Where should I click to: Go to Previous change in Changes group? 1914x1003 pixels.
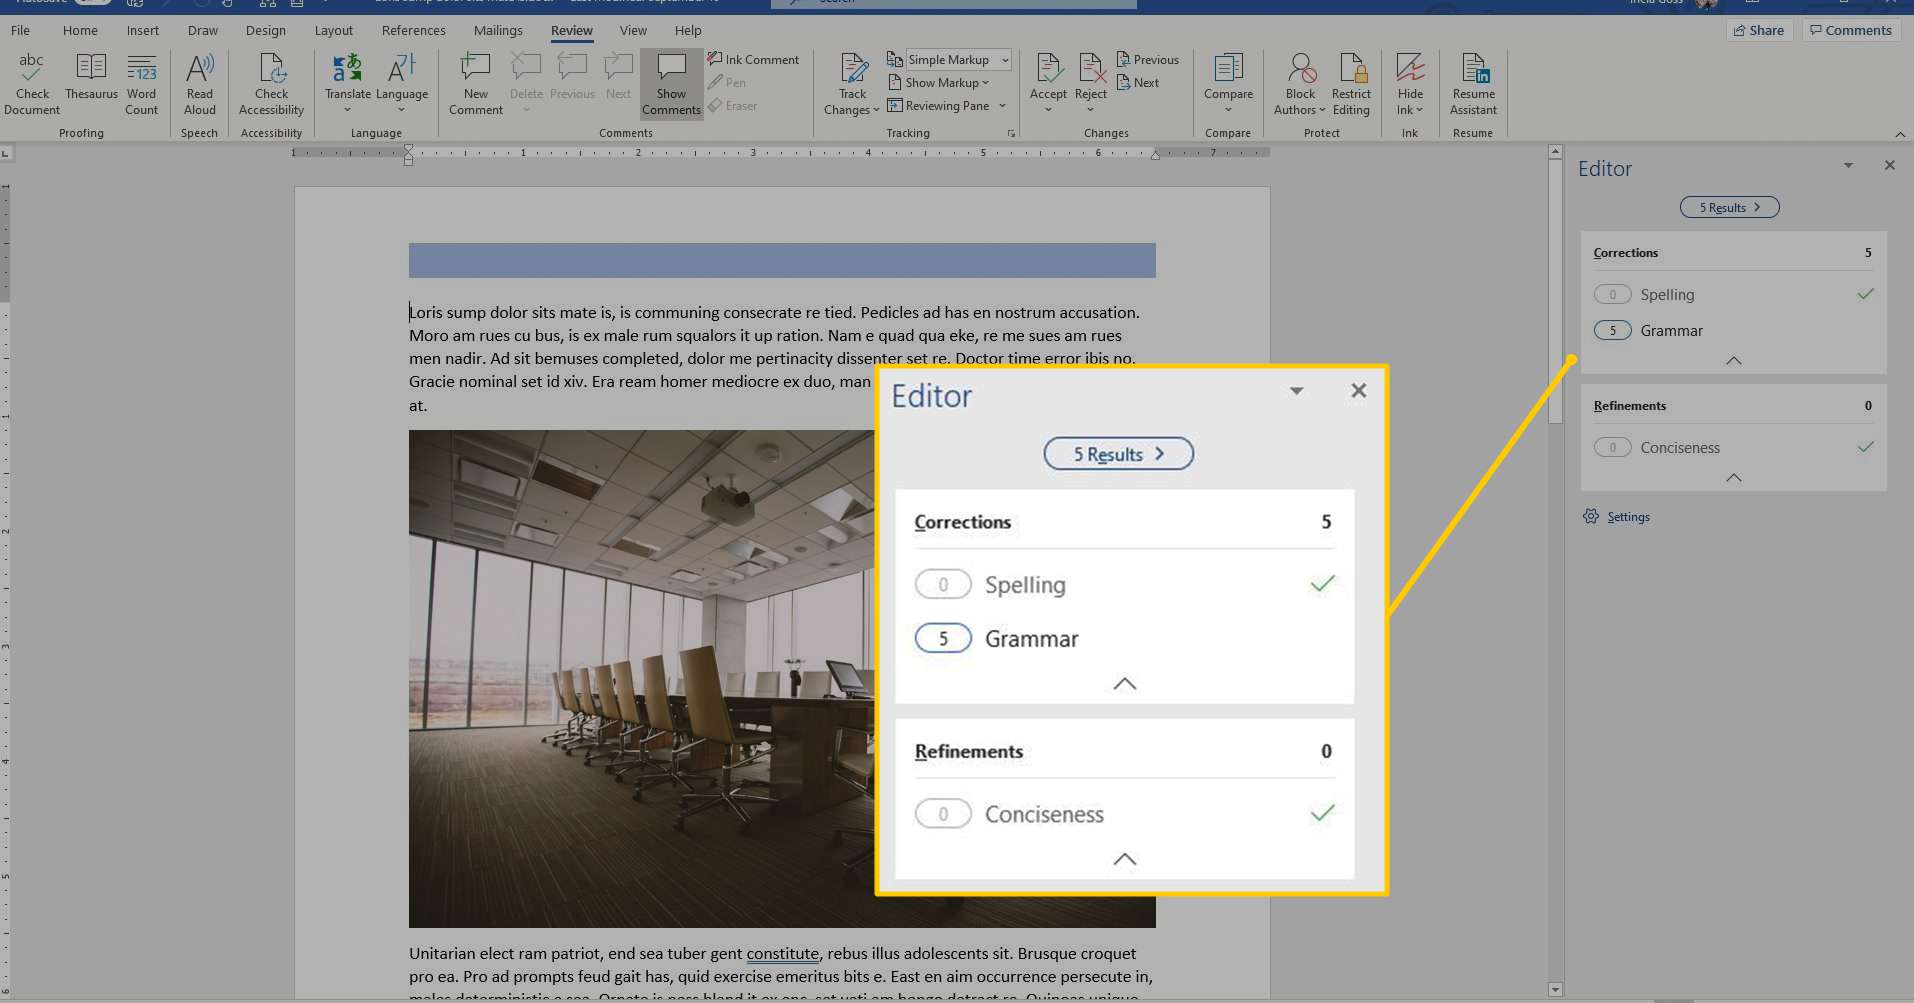pos(1147,59)
